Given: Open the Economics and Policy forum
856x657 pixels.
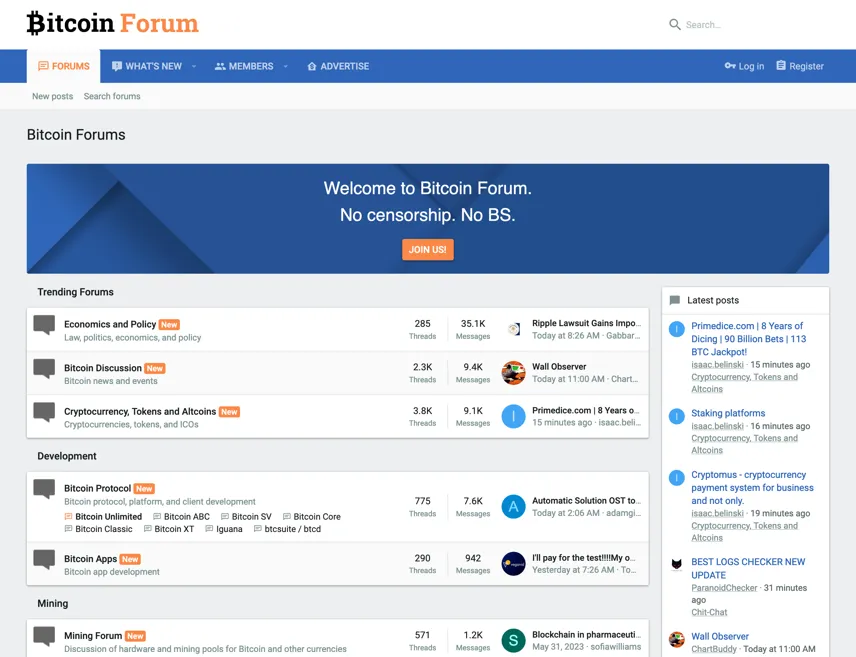Looking at the screenshot, I should pyautogui.click(x=110, y=324).
